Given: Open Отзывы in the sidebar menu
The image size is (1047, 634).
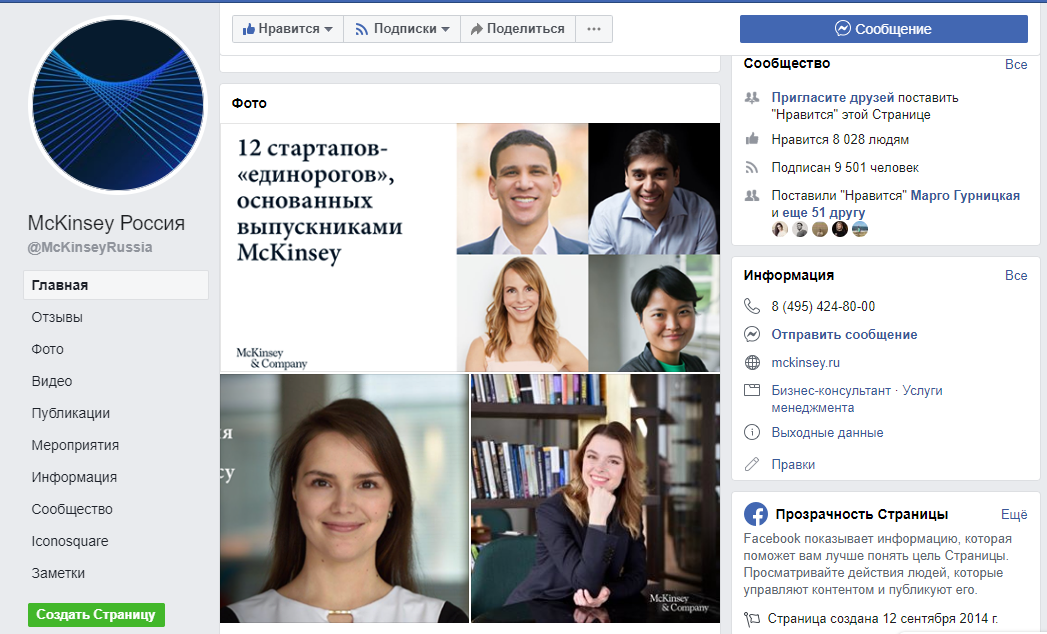Looking at the screenshot, I should tap(57, 317).
